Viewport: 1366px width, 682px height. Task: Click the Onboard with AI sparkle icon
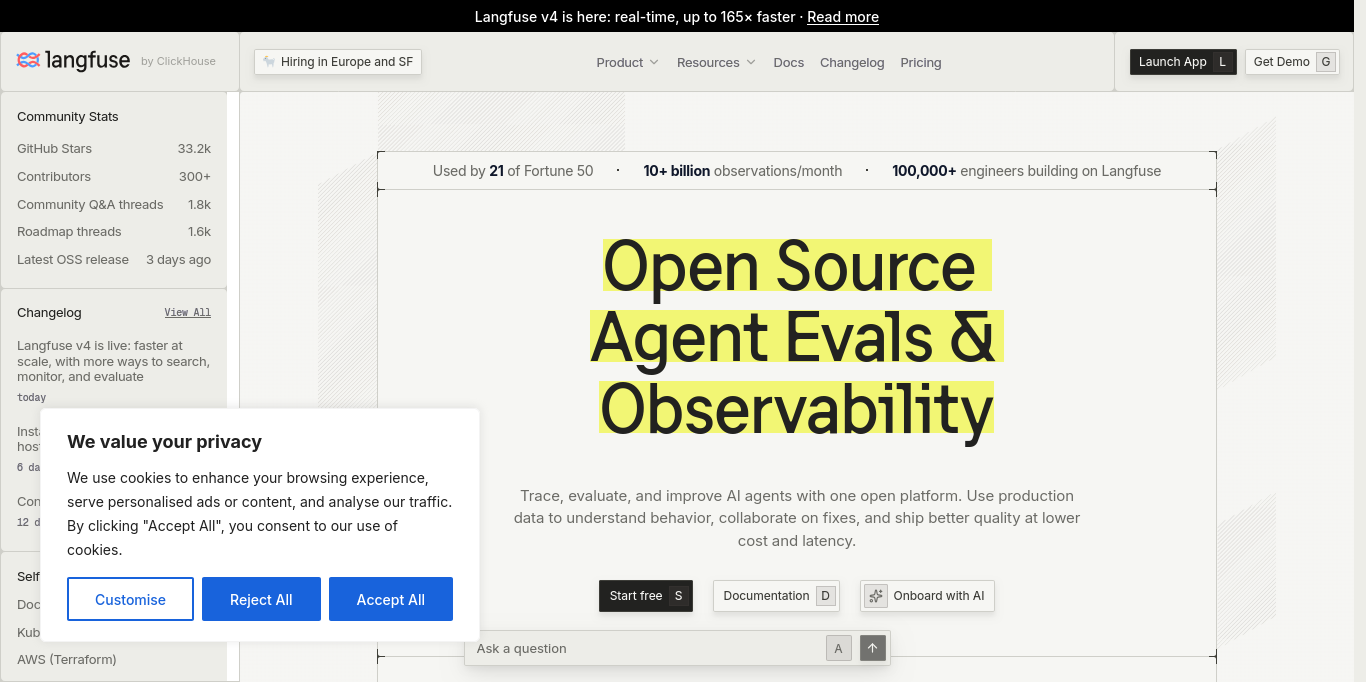coord(876,596)
